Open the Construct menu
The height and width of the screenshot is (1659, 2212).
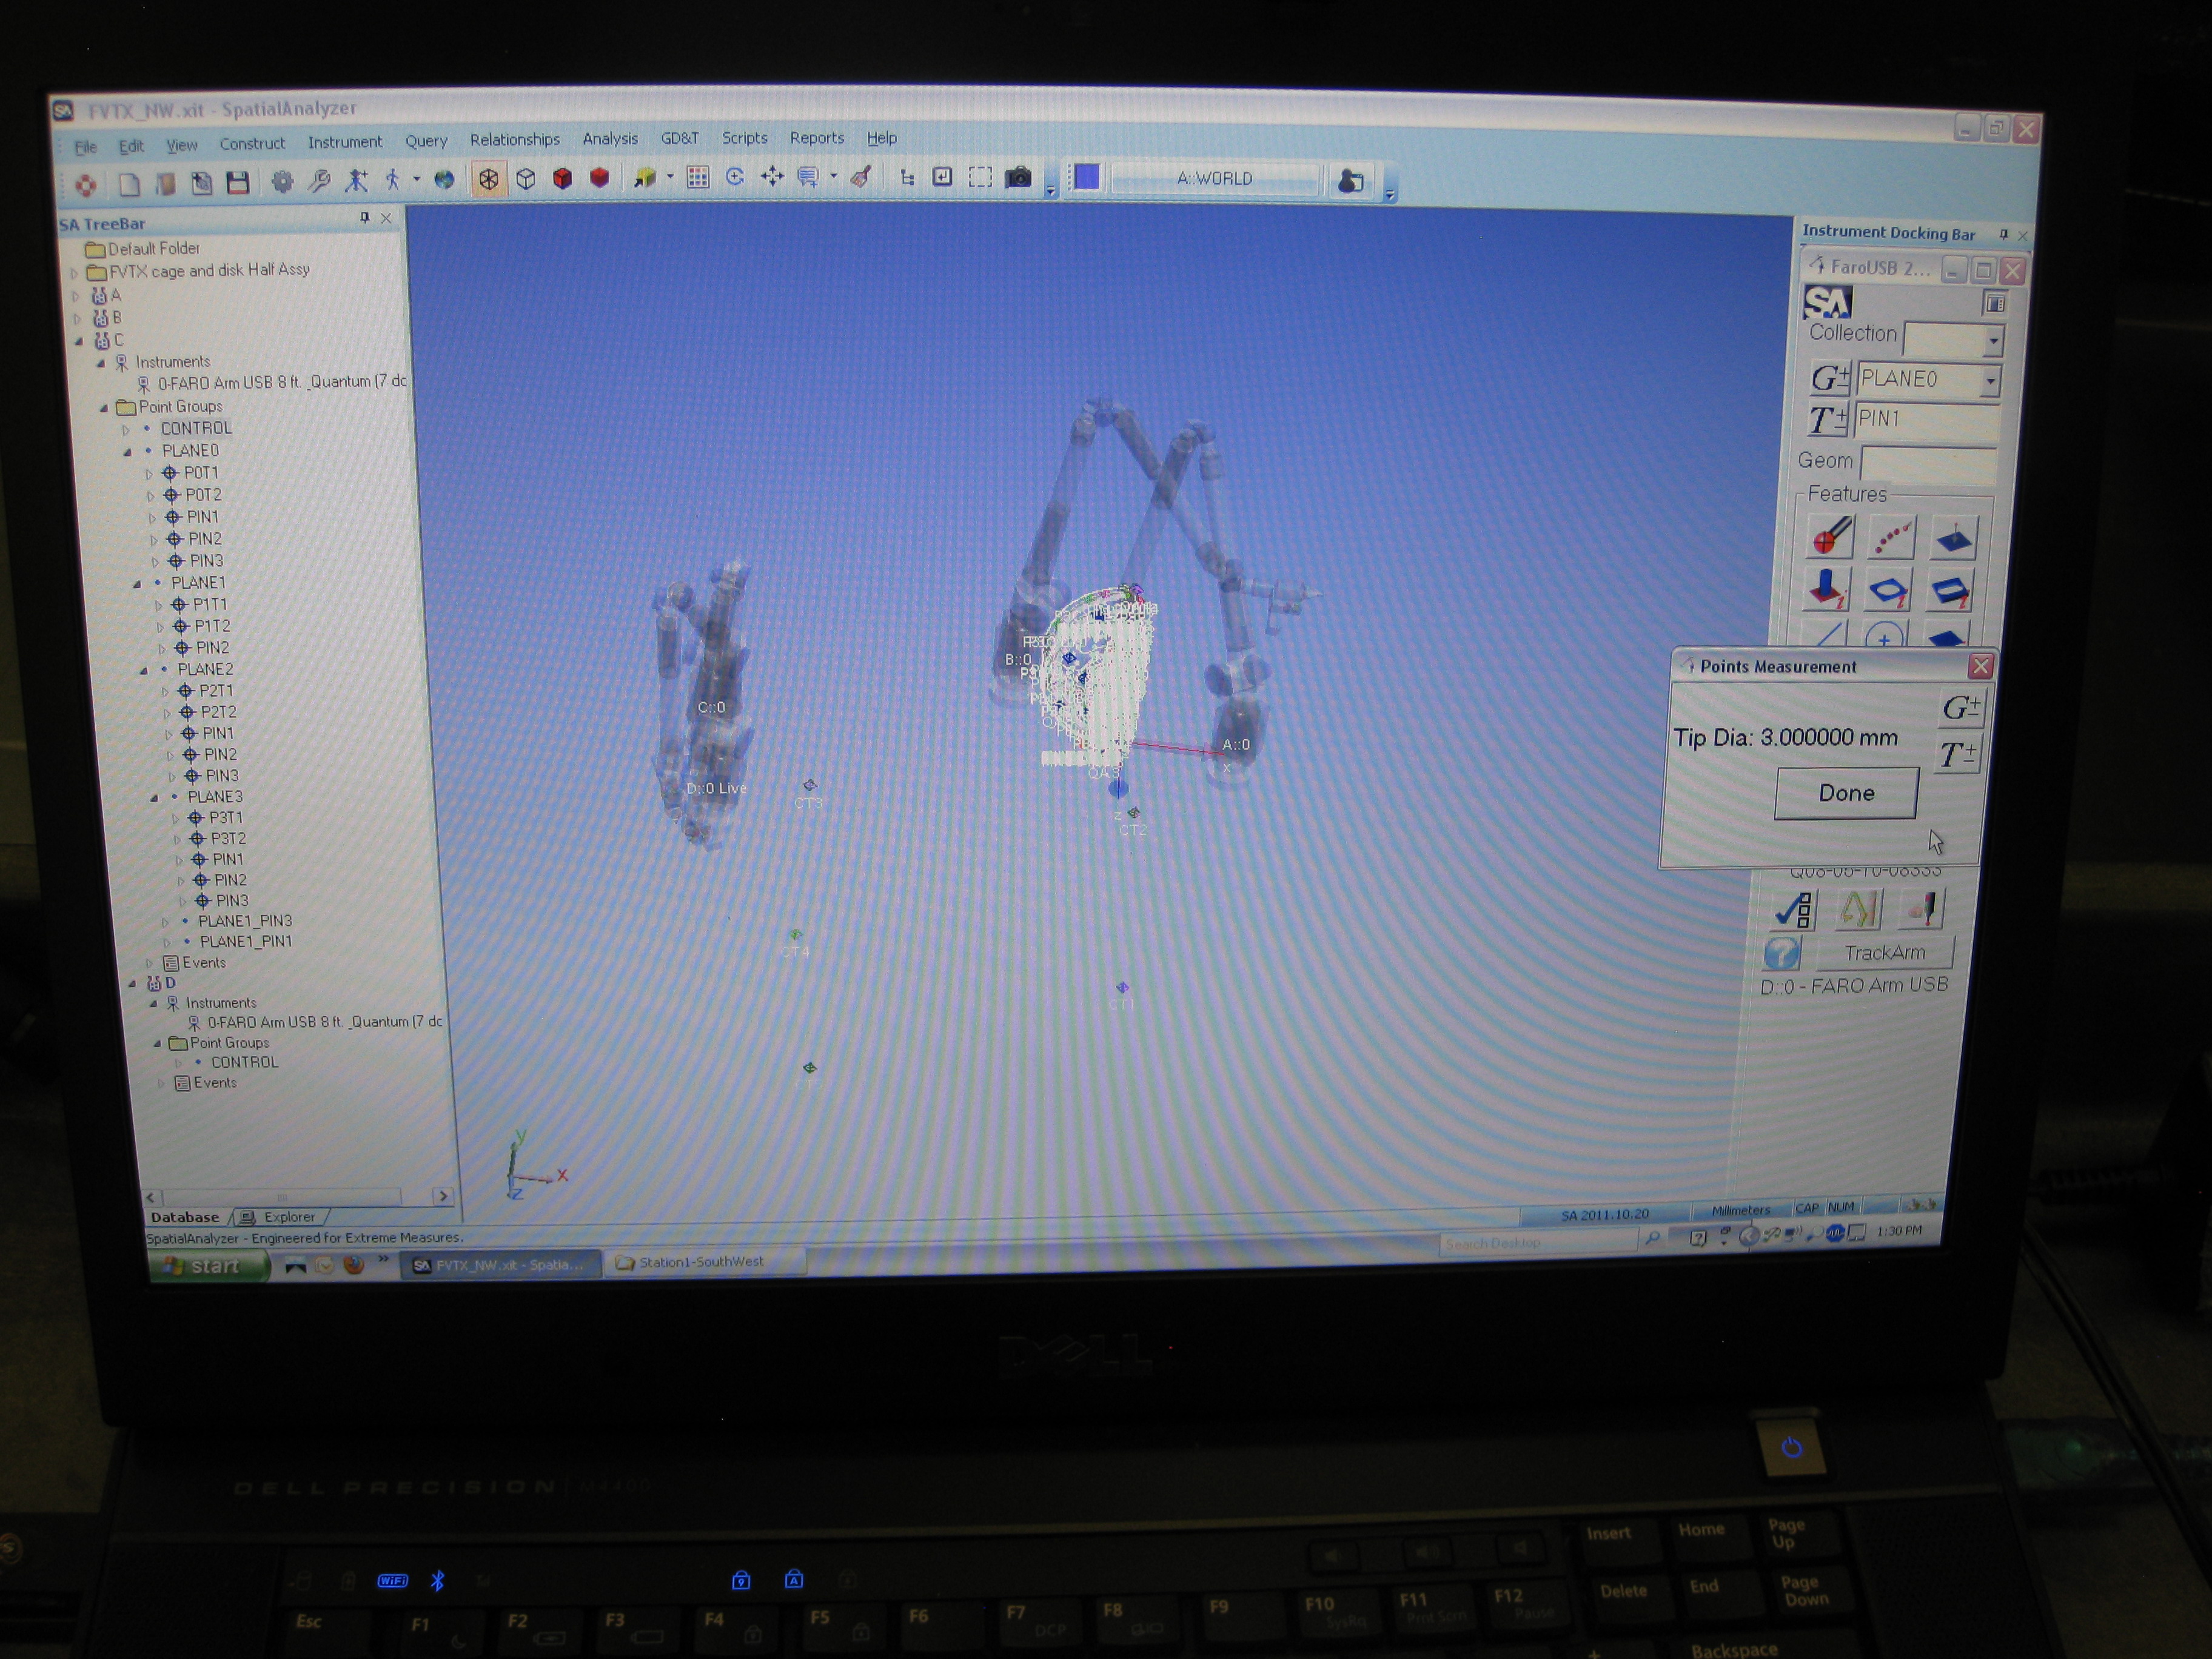(252, 144)
